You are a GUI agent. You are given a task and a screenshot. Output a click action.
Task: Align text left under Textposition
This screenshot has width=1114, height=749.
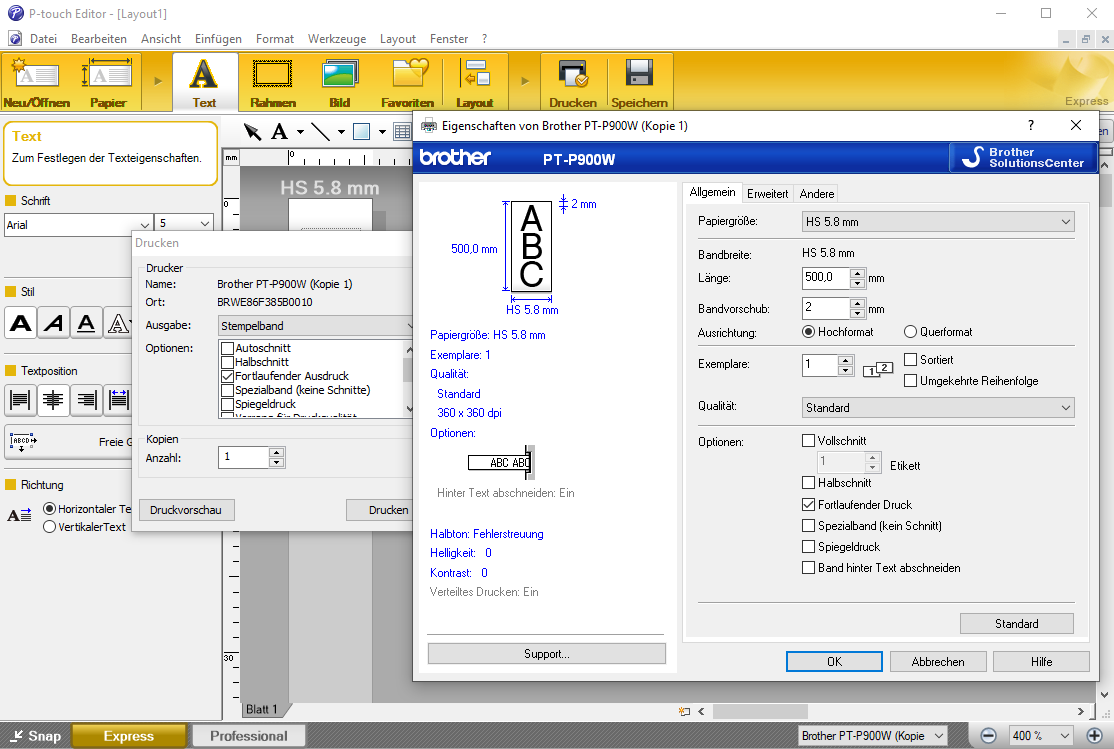pyautogui.click(x=20, y=400)
